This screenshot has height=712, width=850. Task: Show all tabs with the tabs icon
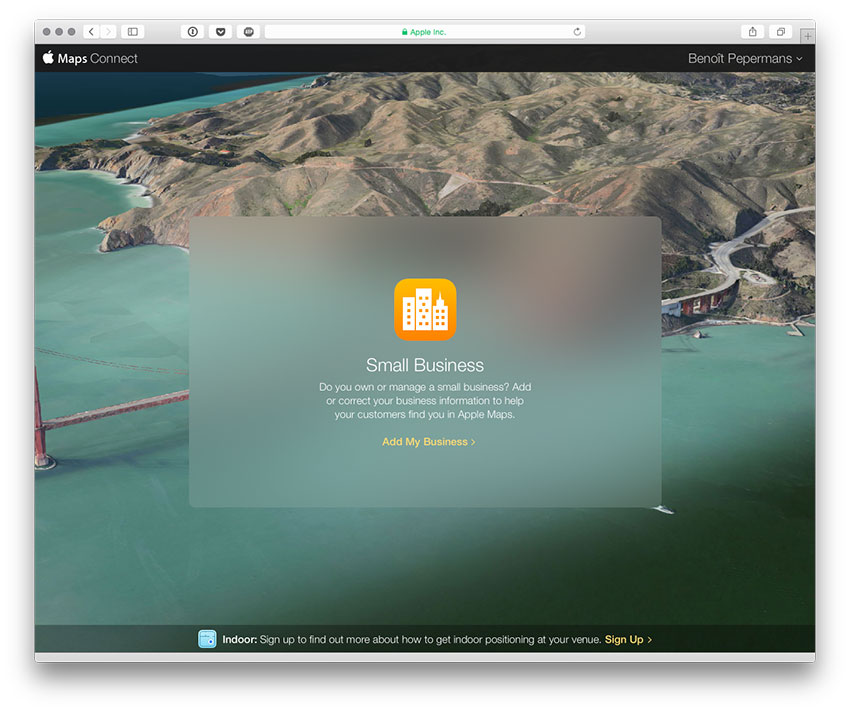[x=781, y=32]
